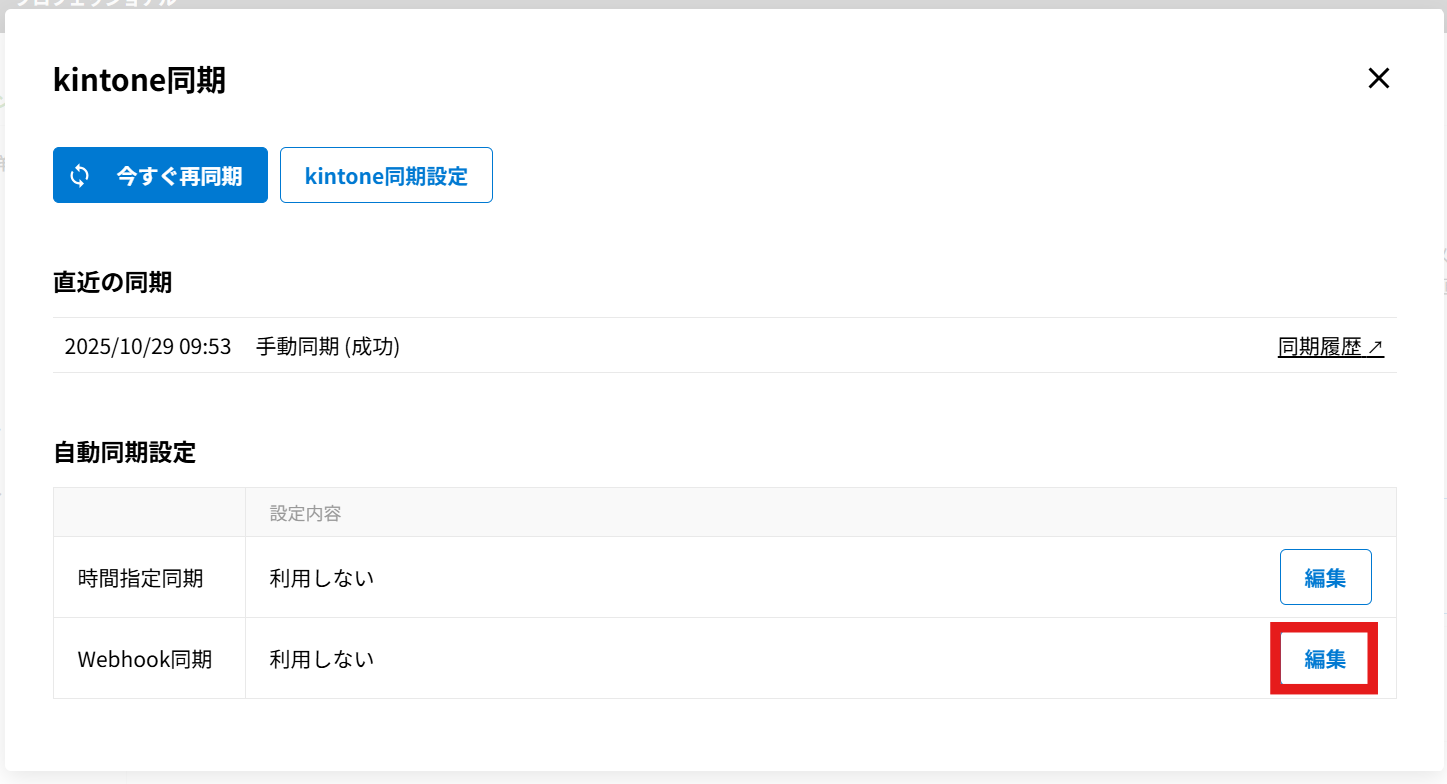Click the dimmed background above the dialog
Screen dimensions: 1447x784
700,4
